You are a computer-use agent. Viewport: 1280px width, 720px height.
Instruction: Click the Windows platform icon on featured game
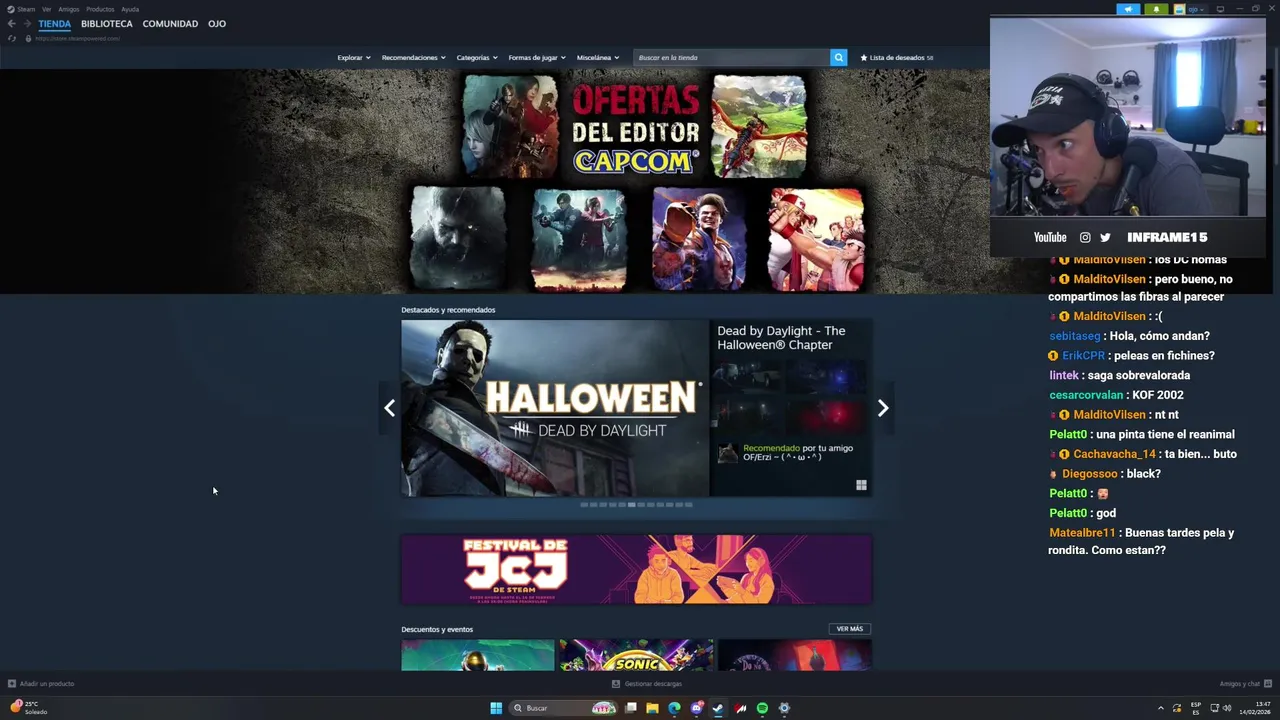click(861, 485)
